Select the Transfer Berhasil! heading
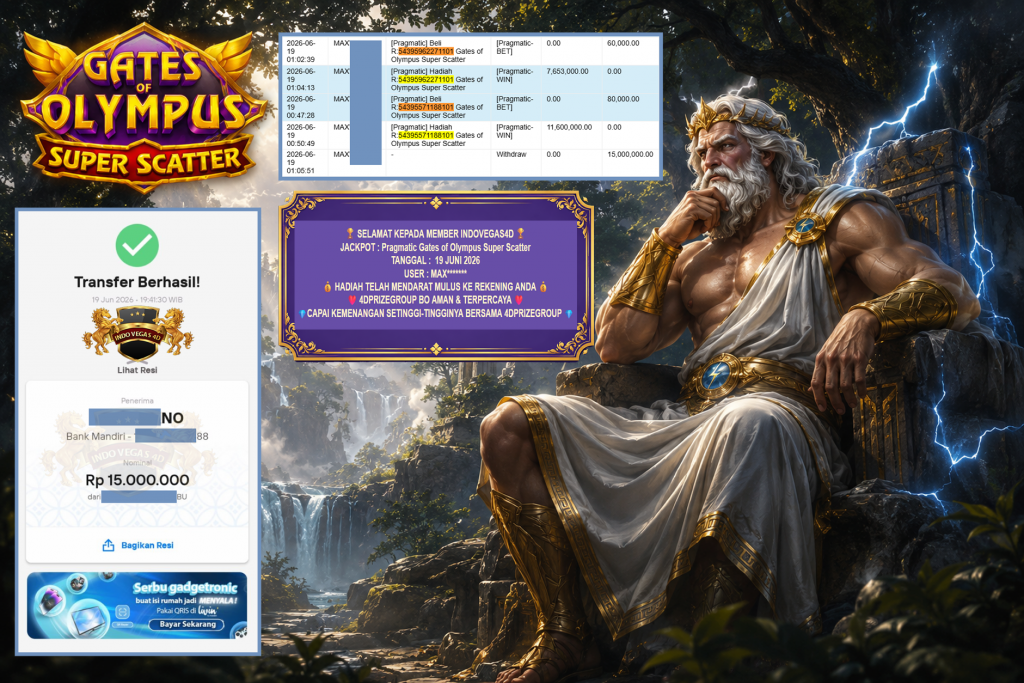Image resolution: width=1024 pixels, height=683 pixels. (137, 282)
